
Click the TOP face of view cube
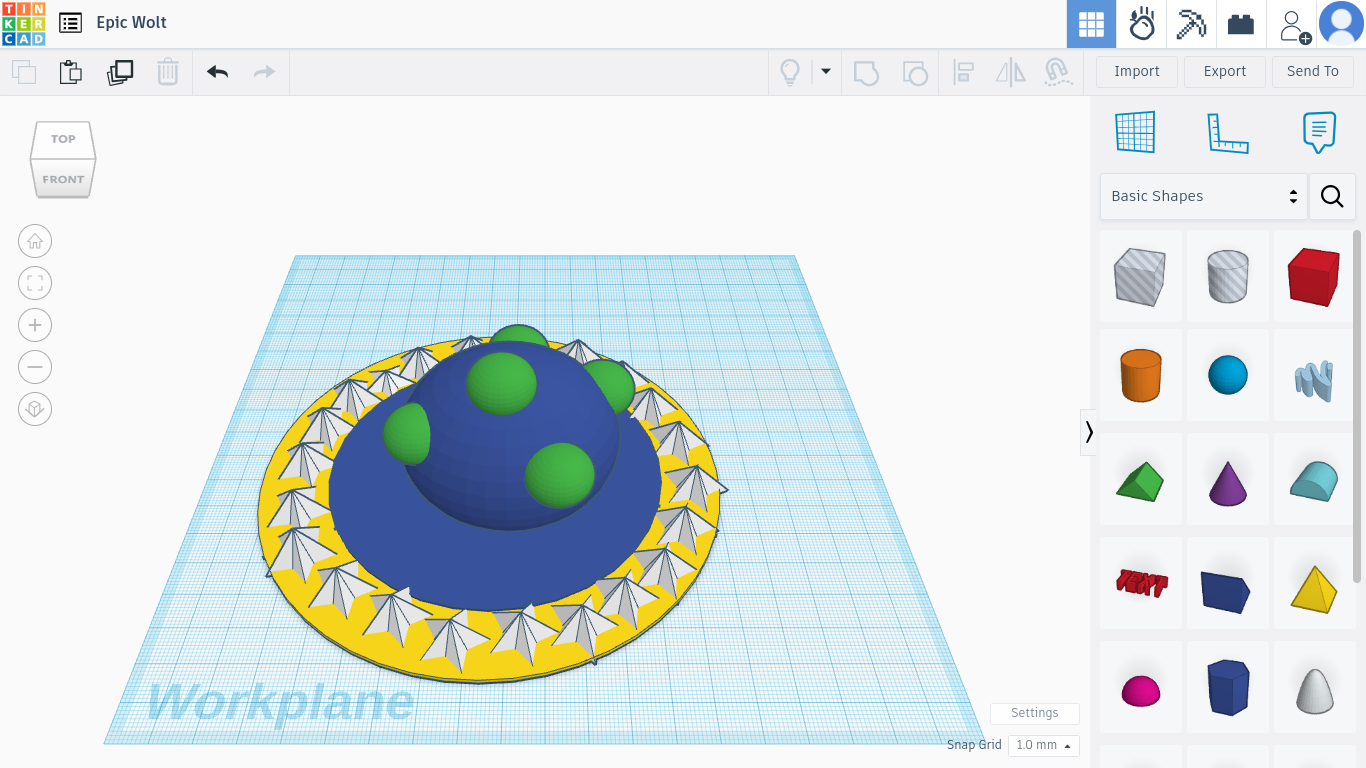(x=63, y=139)
